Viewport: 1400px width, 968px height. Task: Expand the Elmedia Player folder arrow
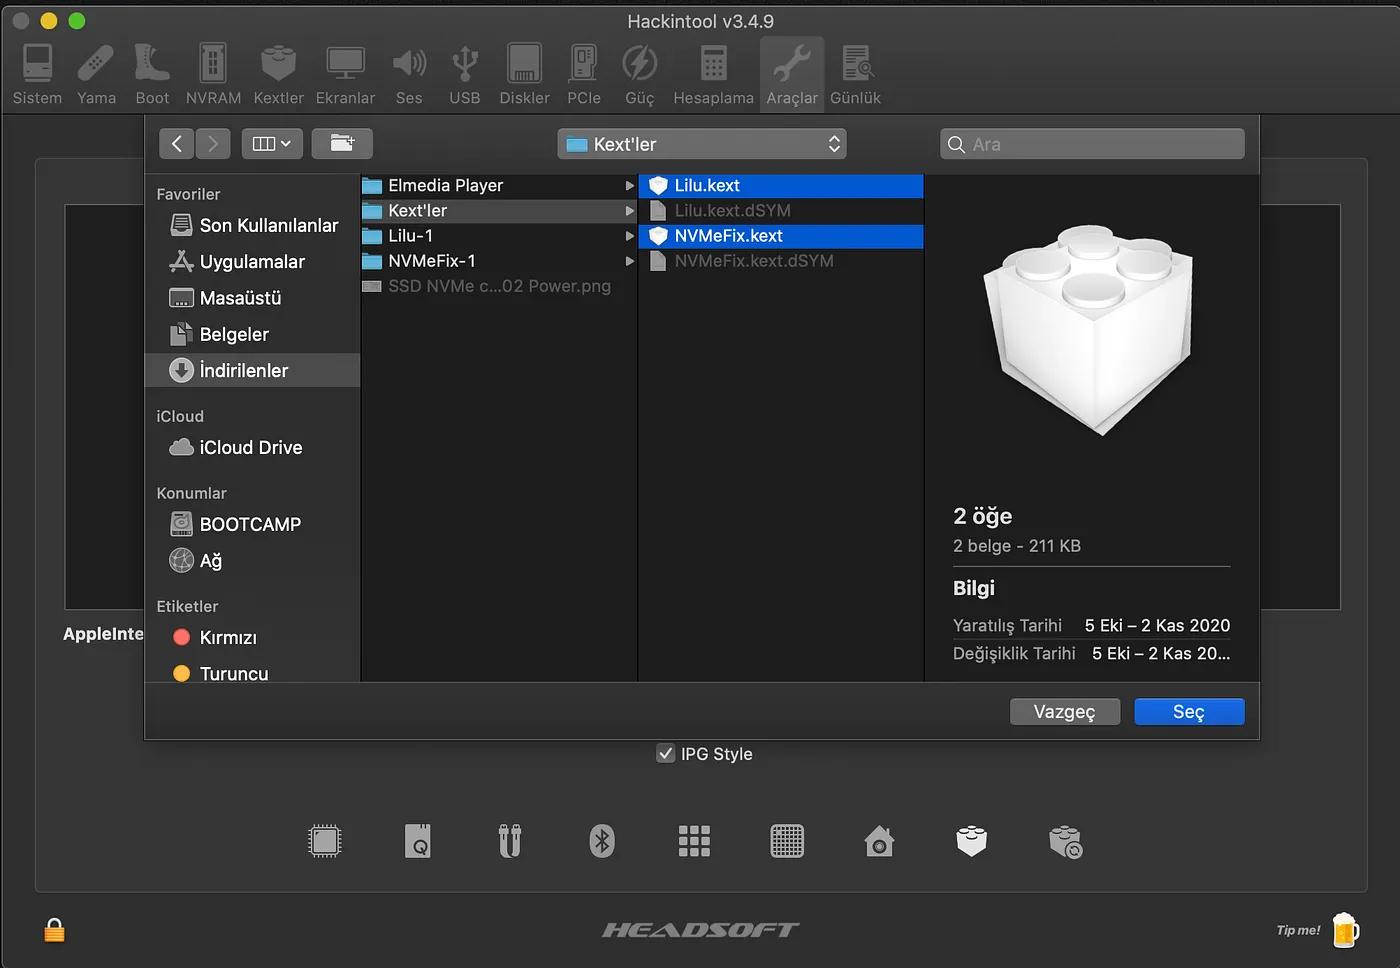tap(629, 185)
